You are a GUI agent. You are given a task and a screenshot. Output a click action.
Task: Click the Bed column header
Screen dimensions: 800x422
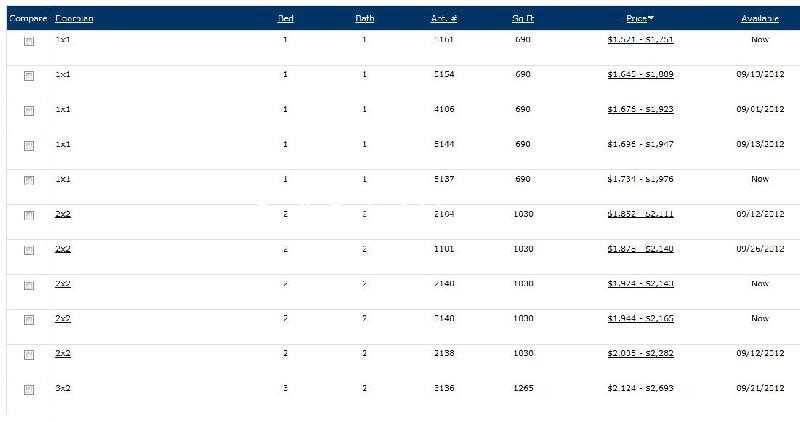(285, 19)
